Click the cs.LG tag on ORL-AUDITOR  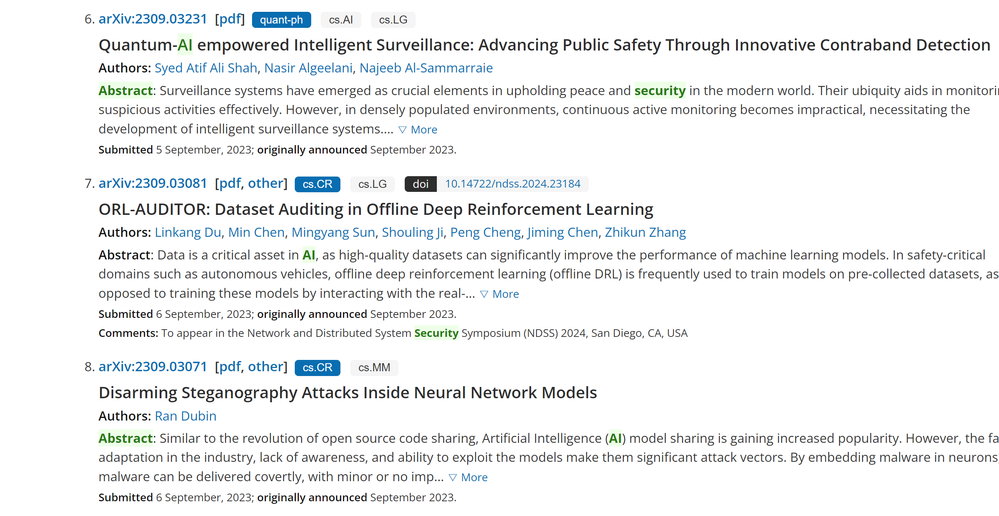372,184
